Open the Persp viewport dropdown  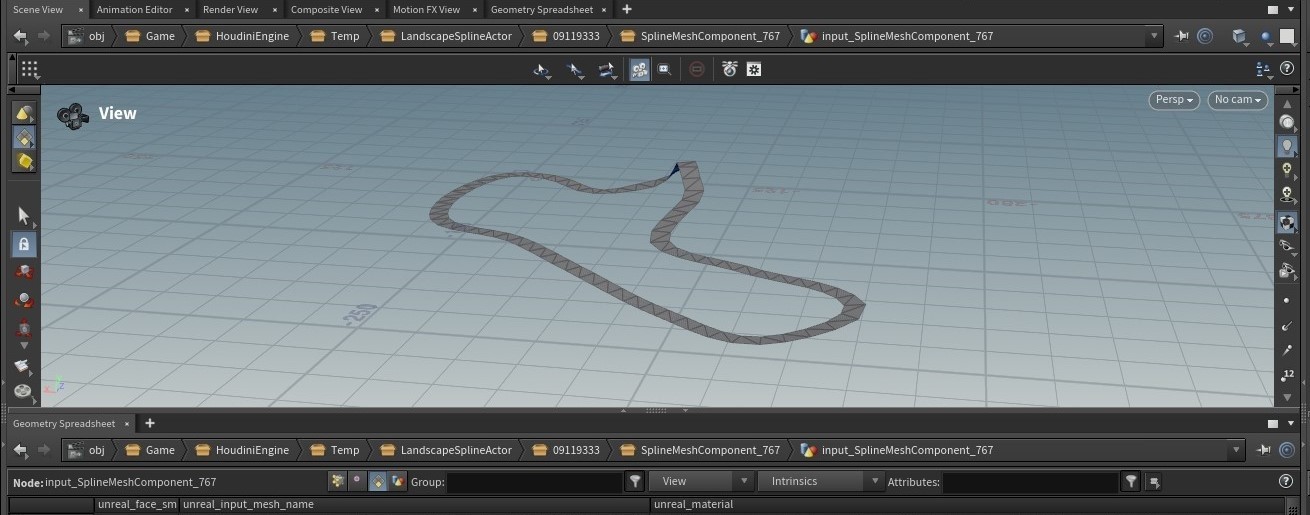click(x=1174, y=100)
